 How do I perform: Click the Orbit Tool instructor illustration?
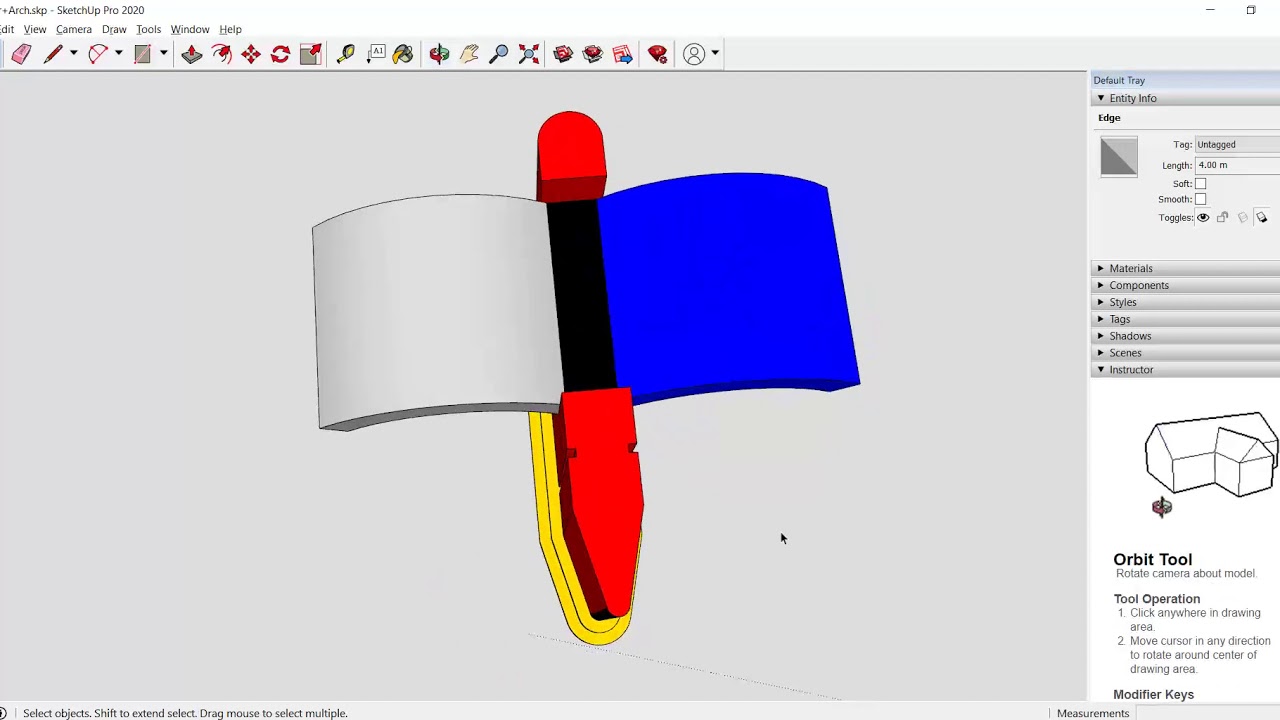pyautogui.click(x=1212, y=465)
